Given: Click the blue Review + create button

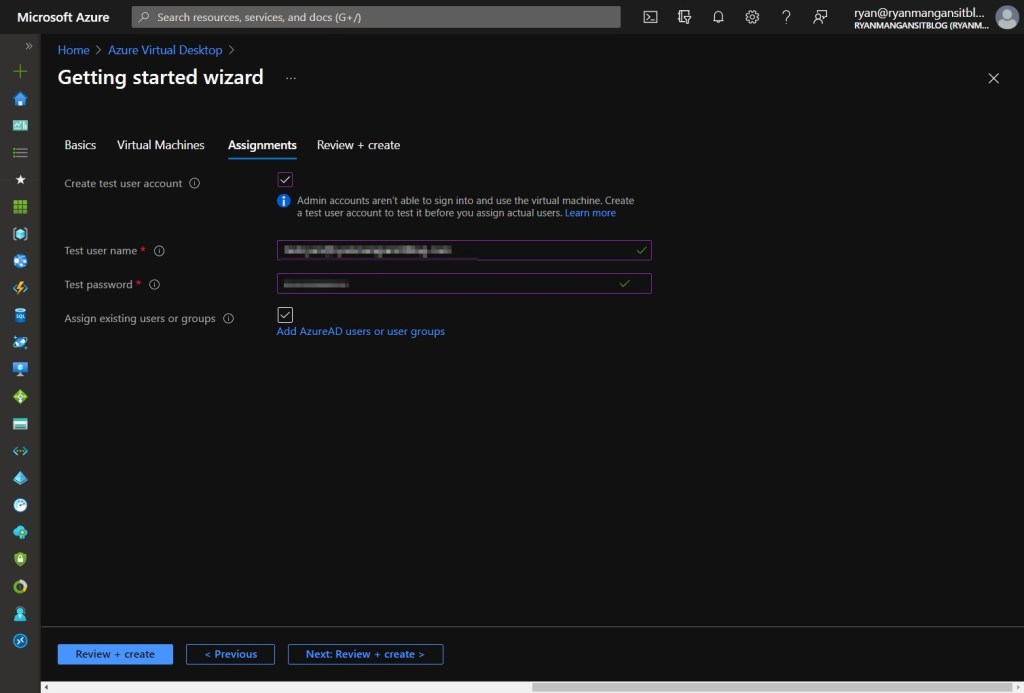Looking at the screenshot, I should [x=115, y=654].
